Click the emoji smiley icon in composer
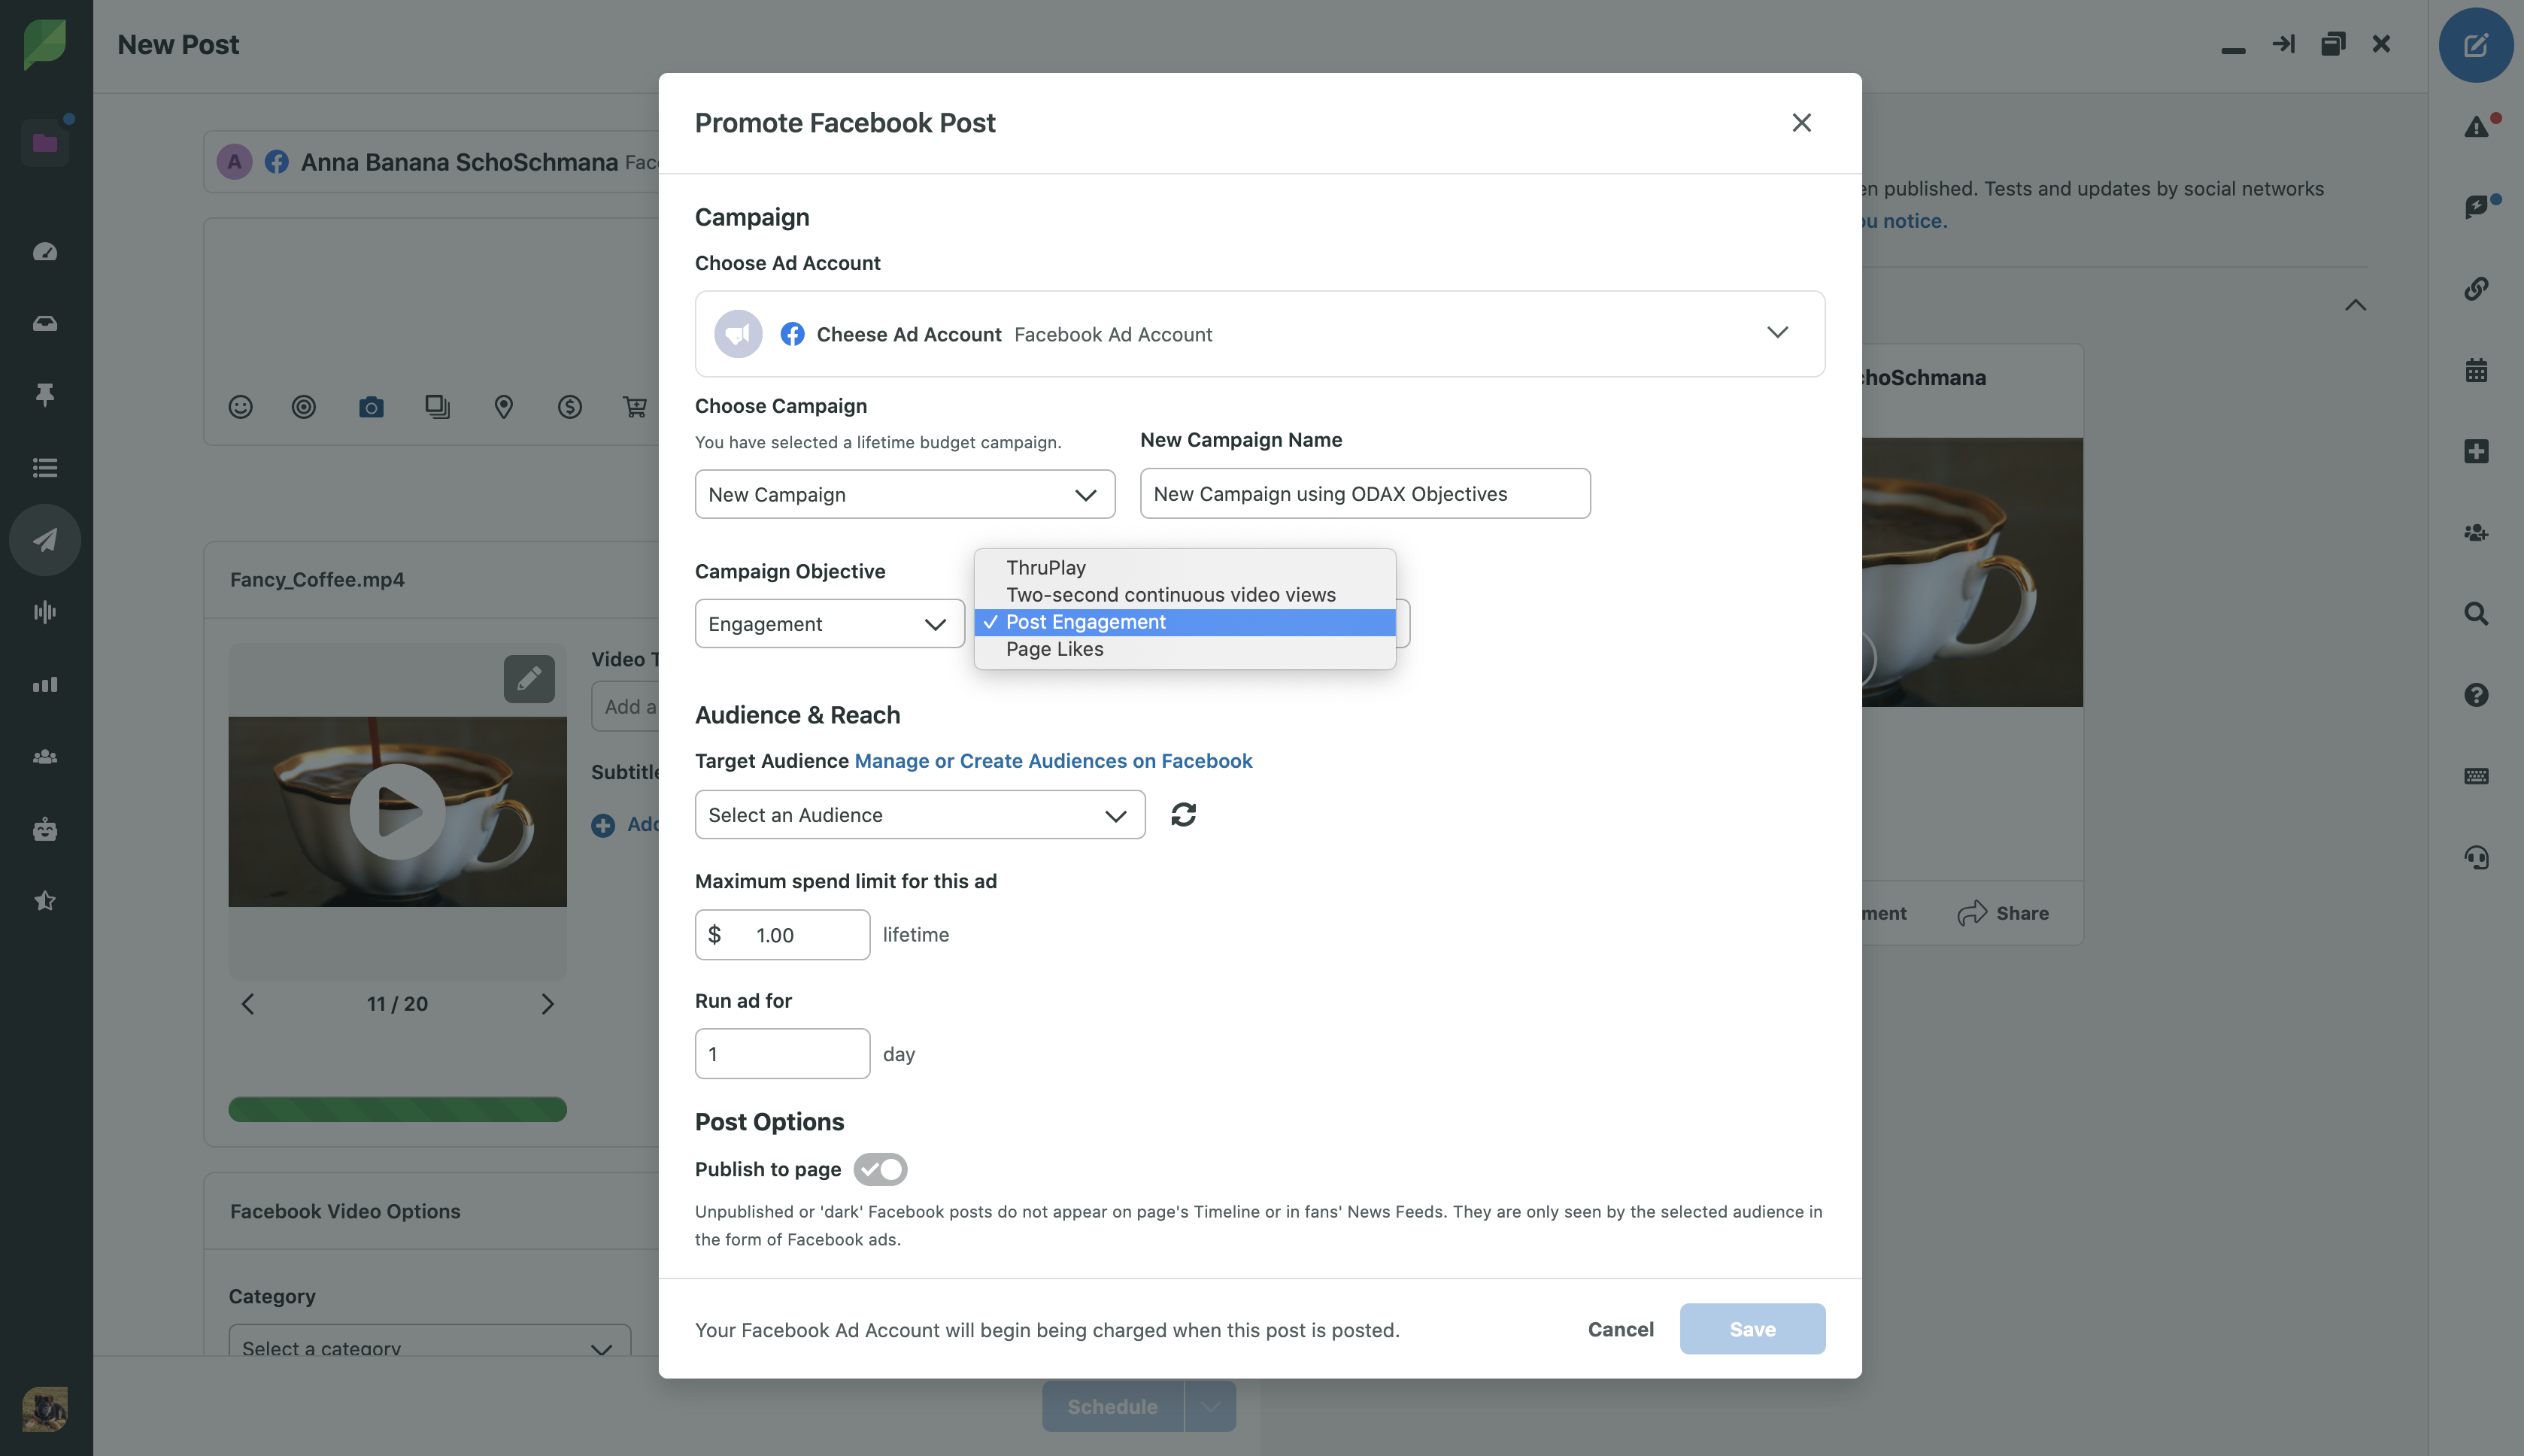Viewport: 2524px width, 1456px height. 240,407
